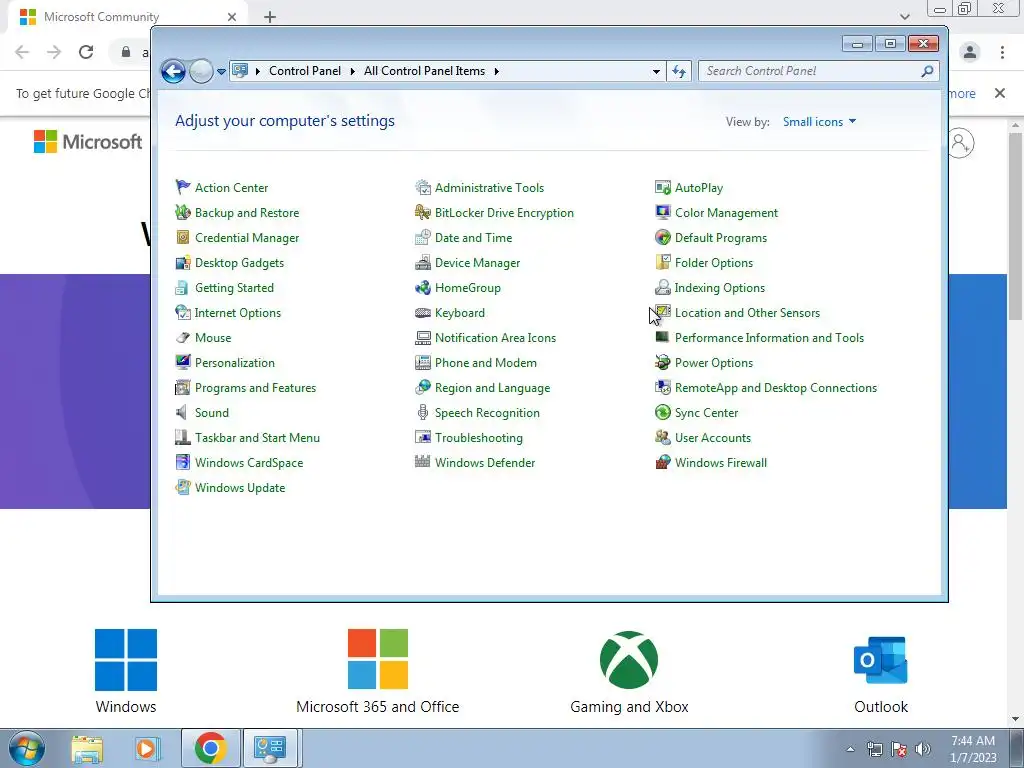Click the Default Programs icon

click(x=663, y=238)
